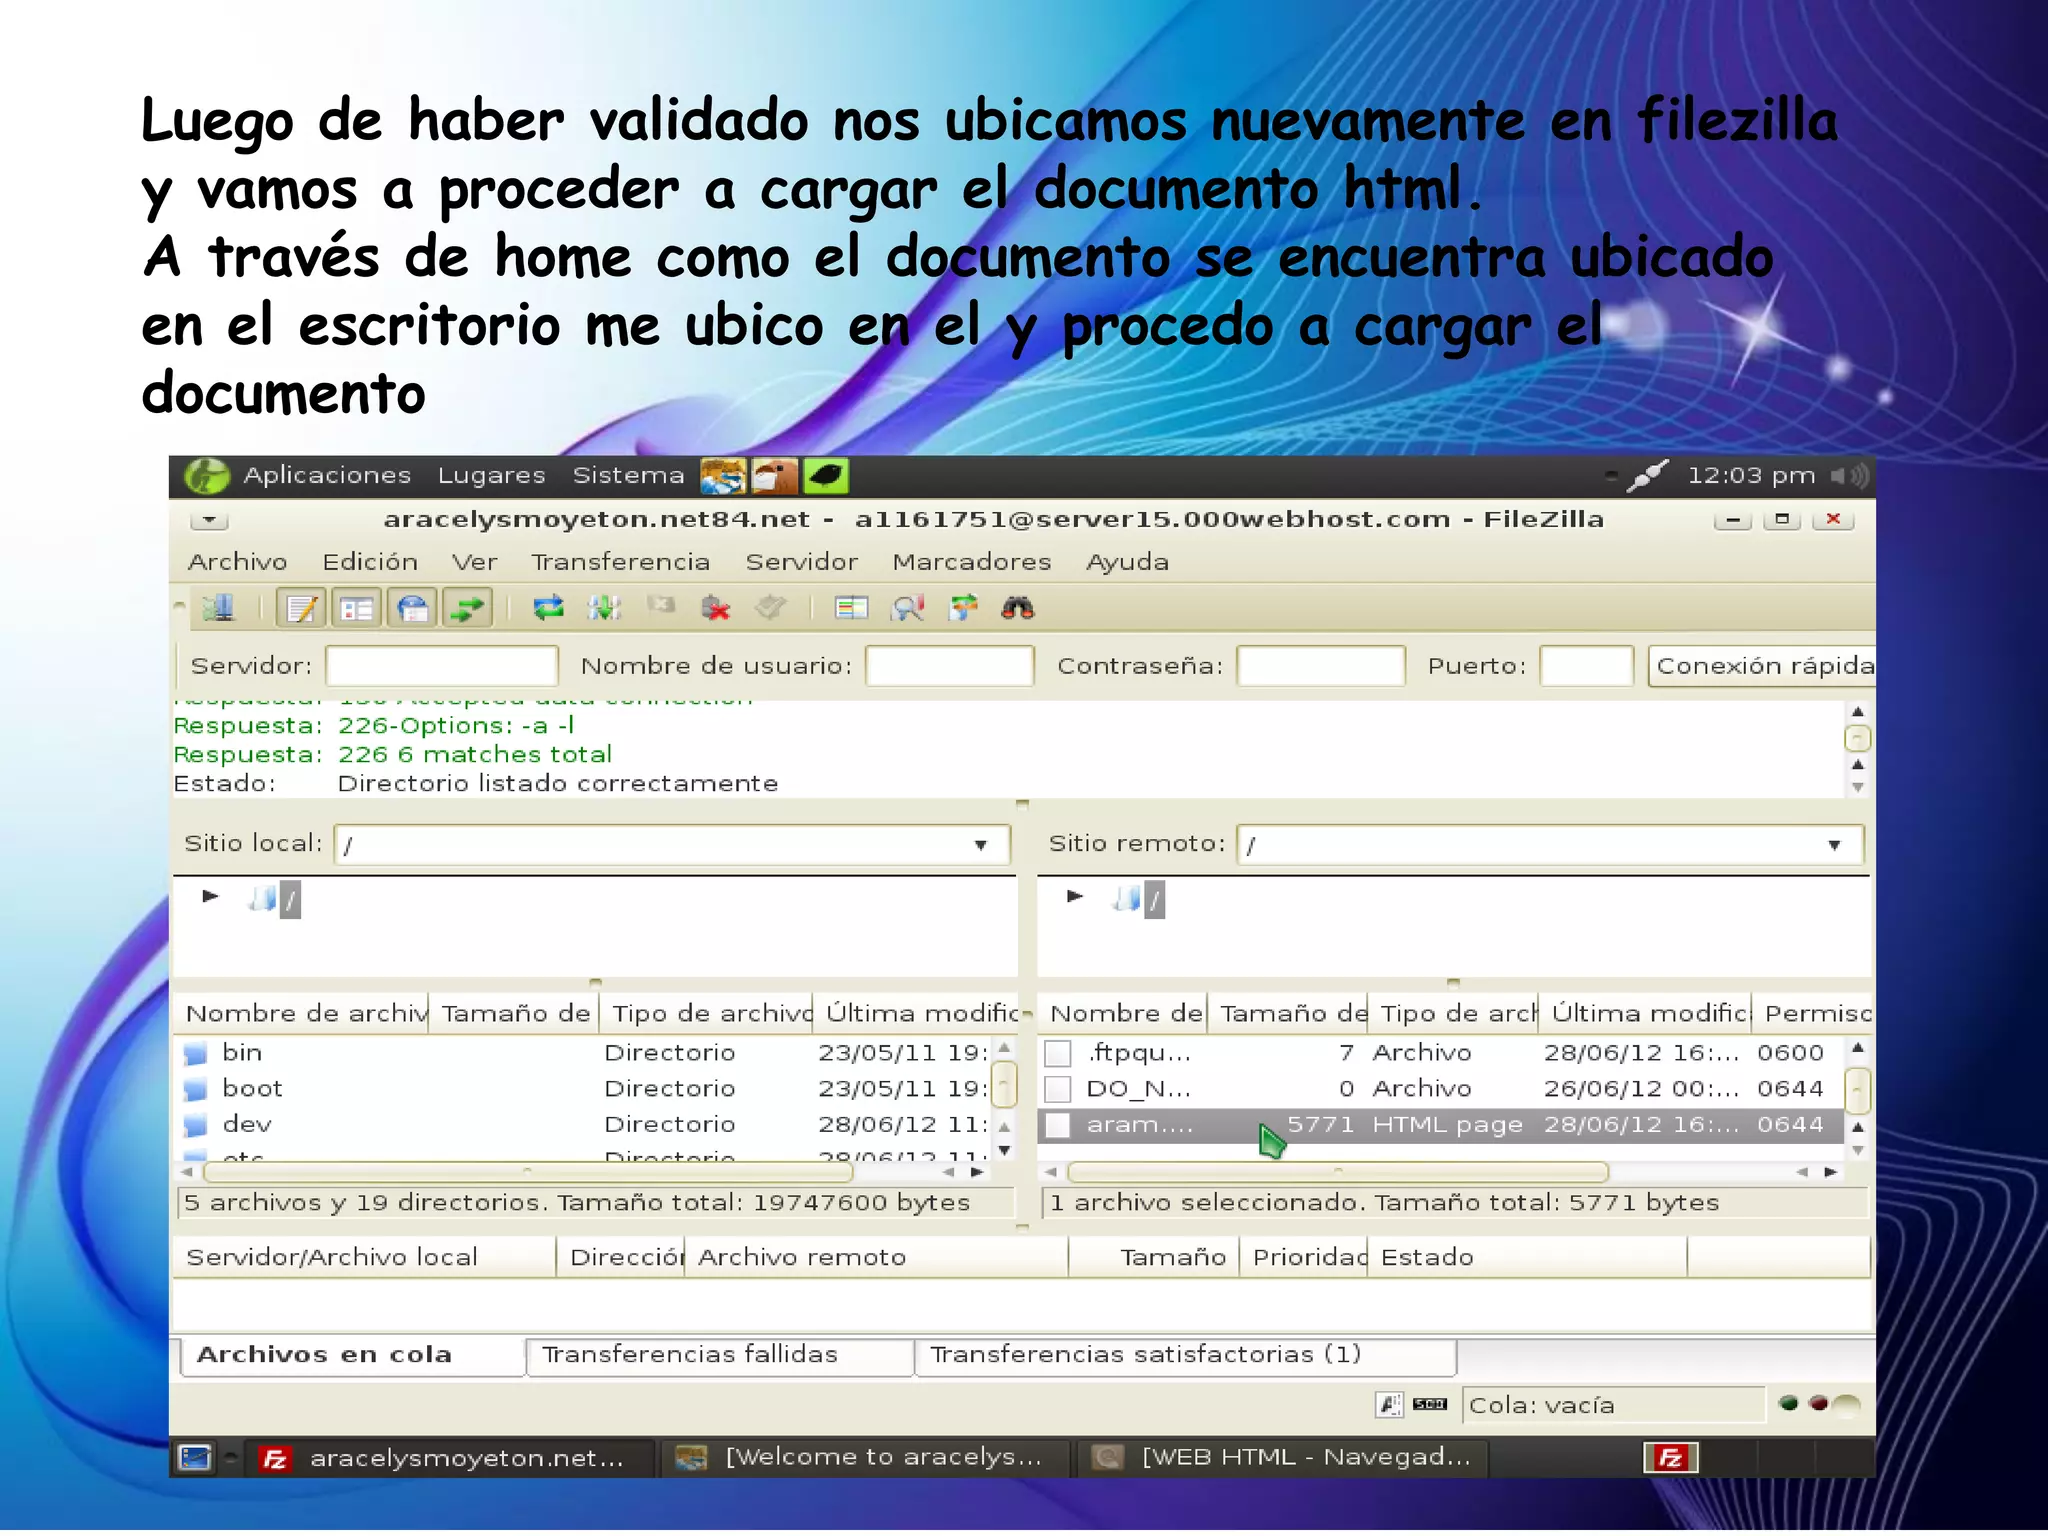Click the FileZilla tray icon in bottom panel
This screenshot has height=1536, width=2048.
[x=1671, y=1458]
